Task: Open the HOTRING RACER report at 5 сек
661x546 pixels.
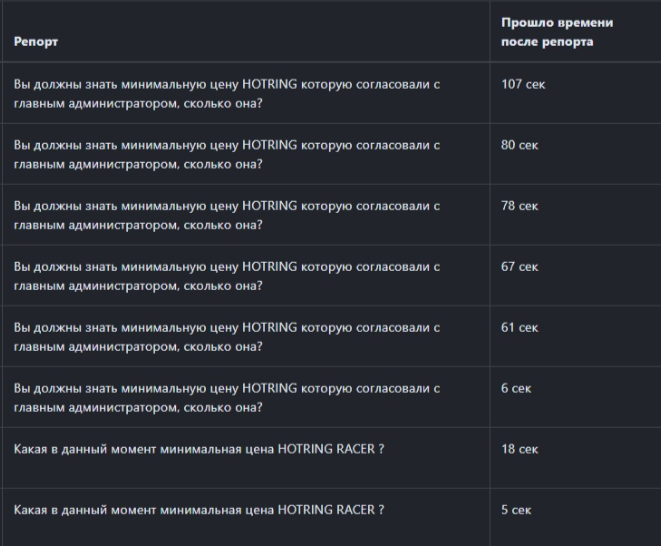Action: tap(198, 510)
